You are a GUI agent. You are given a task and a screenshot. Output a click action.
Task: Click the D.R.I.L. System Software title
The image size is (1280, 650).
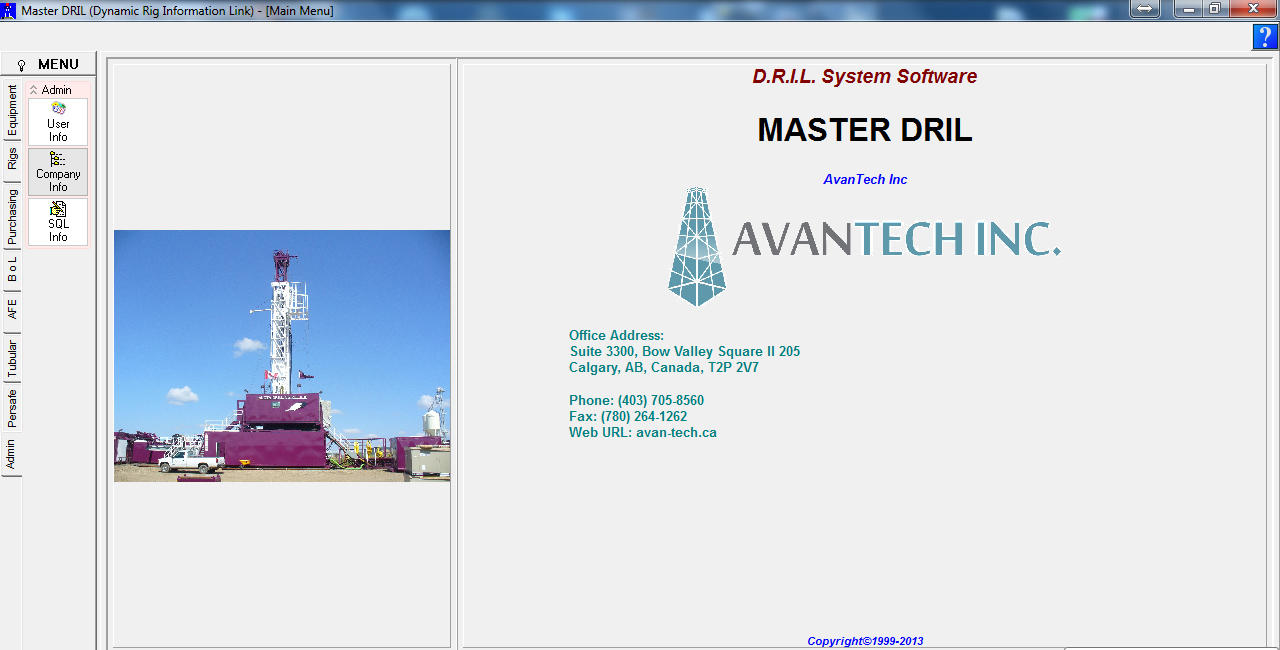[x=865, y=77]
